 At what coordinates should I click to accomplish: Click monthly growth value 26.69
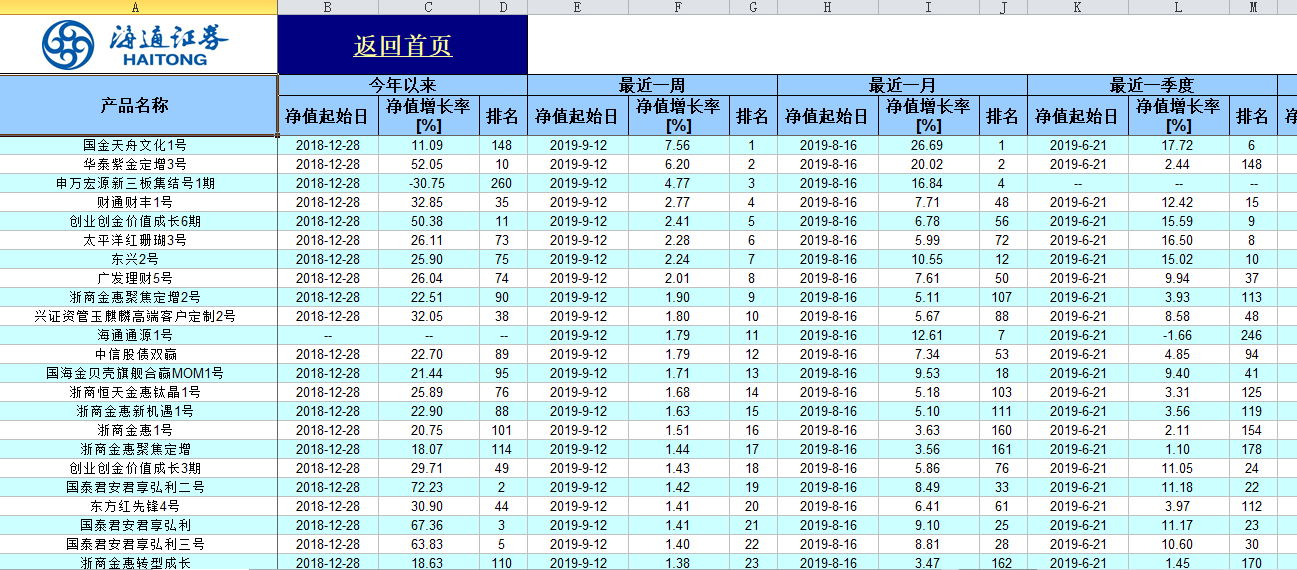pos(928,145)
